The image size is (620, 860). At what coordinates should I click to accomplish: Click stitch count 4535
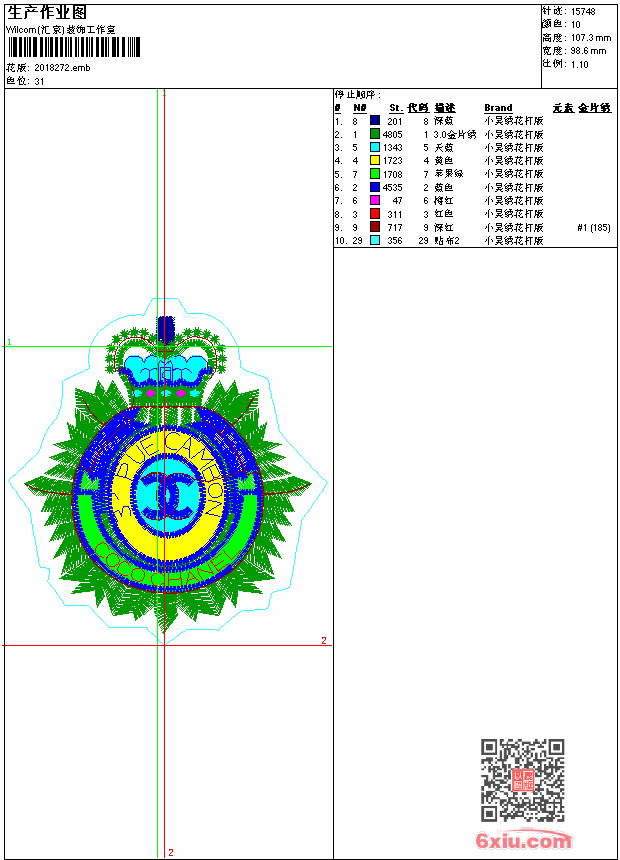(393, 188)
